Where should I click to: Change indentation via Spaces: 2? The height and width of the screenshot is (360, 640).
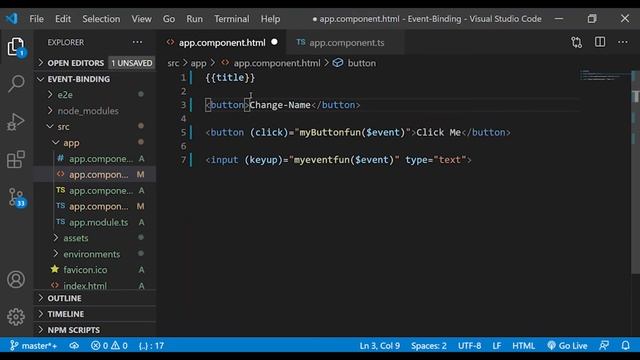click(x=429, y=346)
